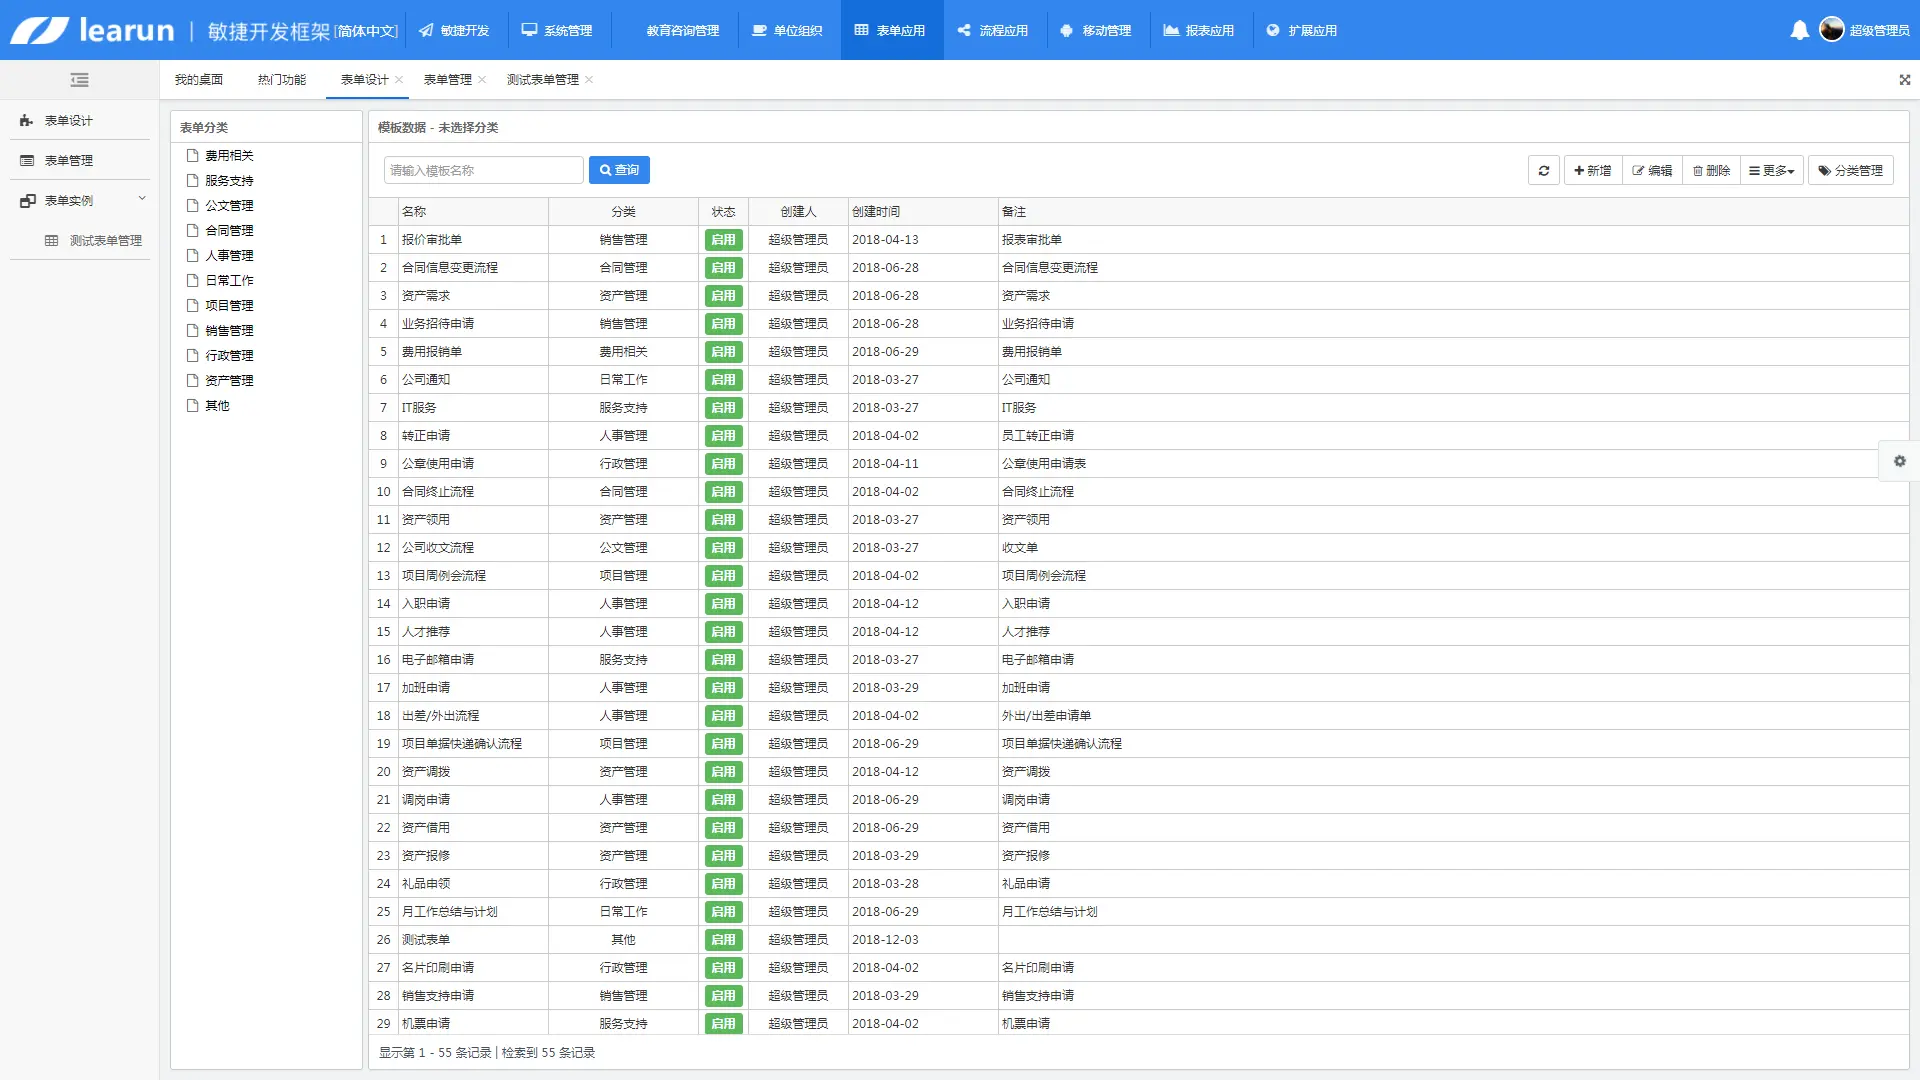Open the 更多 dropdown menu
Image resolution: width=1920 pixels, height=1080 pixels.
coord(1771,171)
